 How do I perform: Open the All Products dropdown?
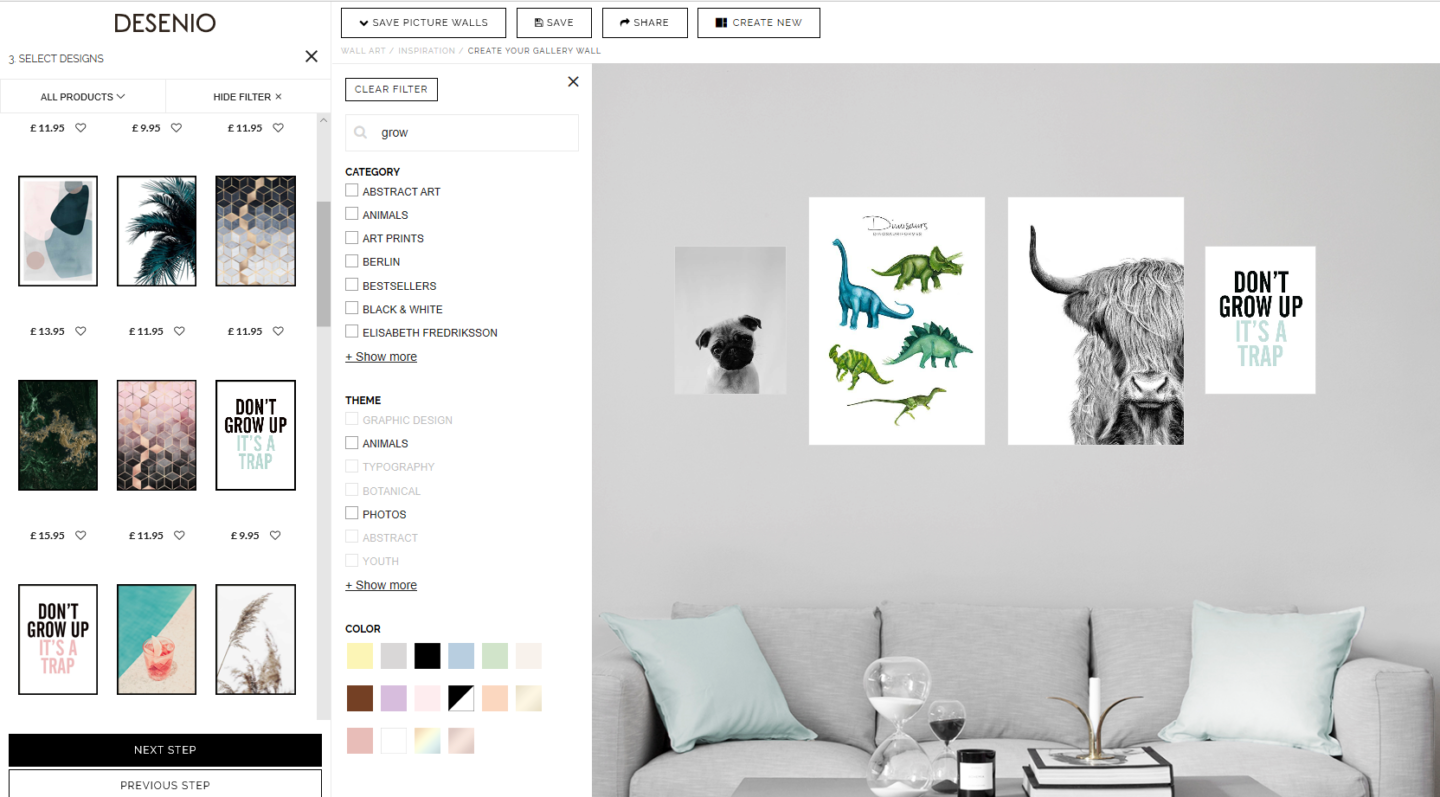click(83, 97)
